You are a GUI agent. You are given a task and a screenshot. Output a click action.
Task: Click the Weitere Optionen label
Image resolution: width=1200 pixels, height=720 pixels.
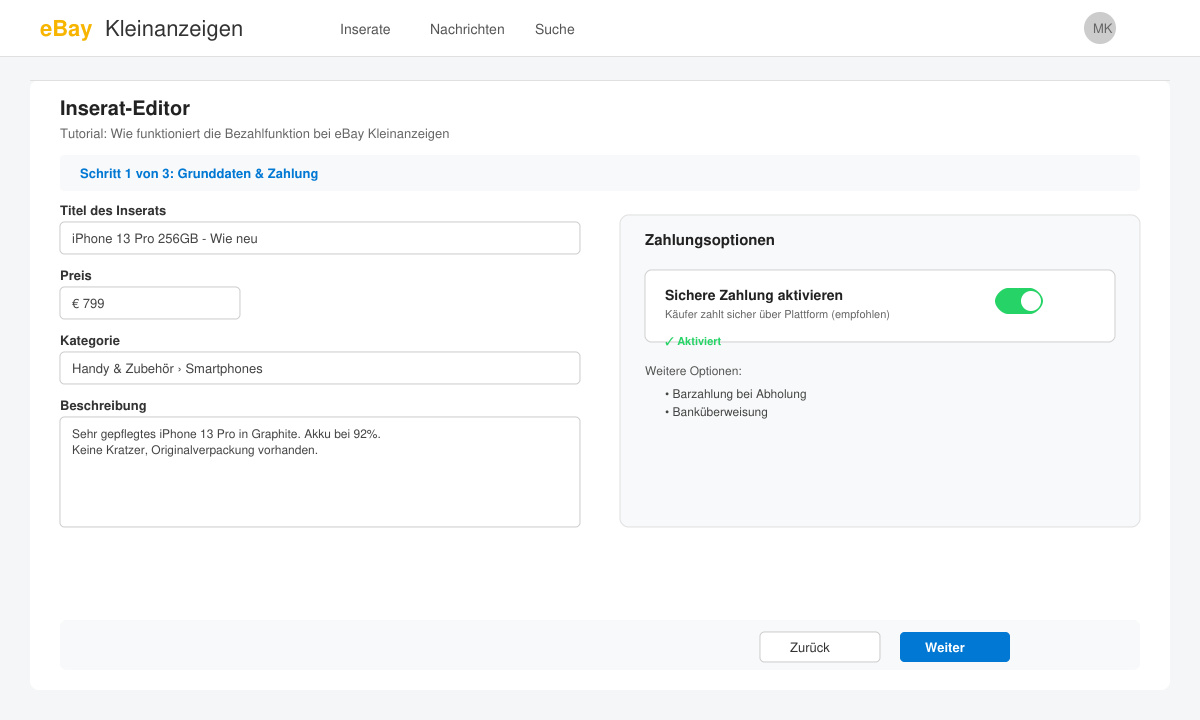[x=693, y=371]
